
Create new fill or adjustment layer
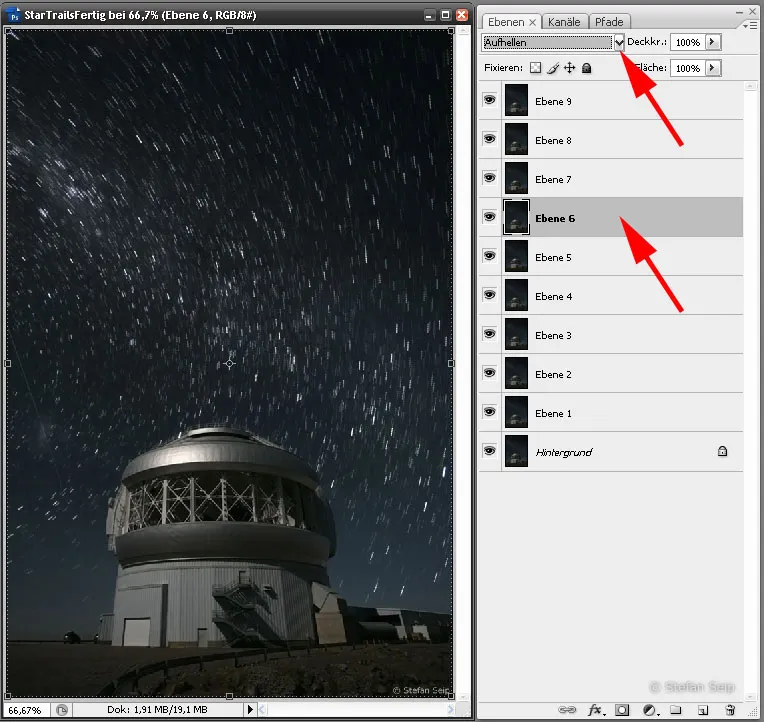[649, 710]
